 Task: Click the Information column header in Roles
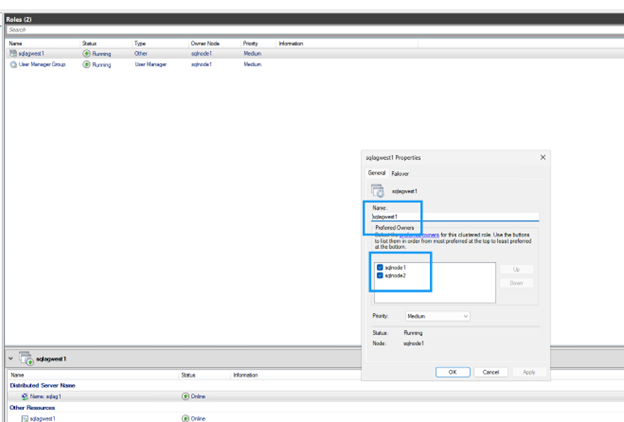click(x=347, y=43)
